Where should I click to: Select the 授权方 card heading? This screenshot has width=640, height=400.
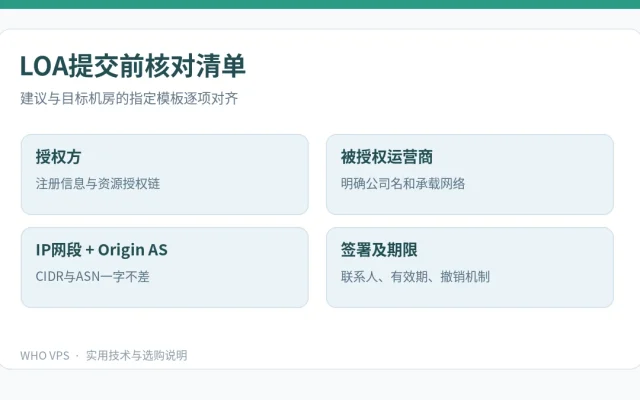point(58,157)
